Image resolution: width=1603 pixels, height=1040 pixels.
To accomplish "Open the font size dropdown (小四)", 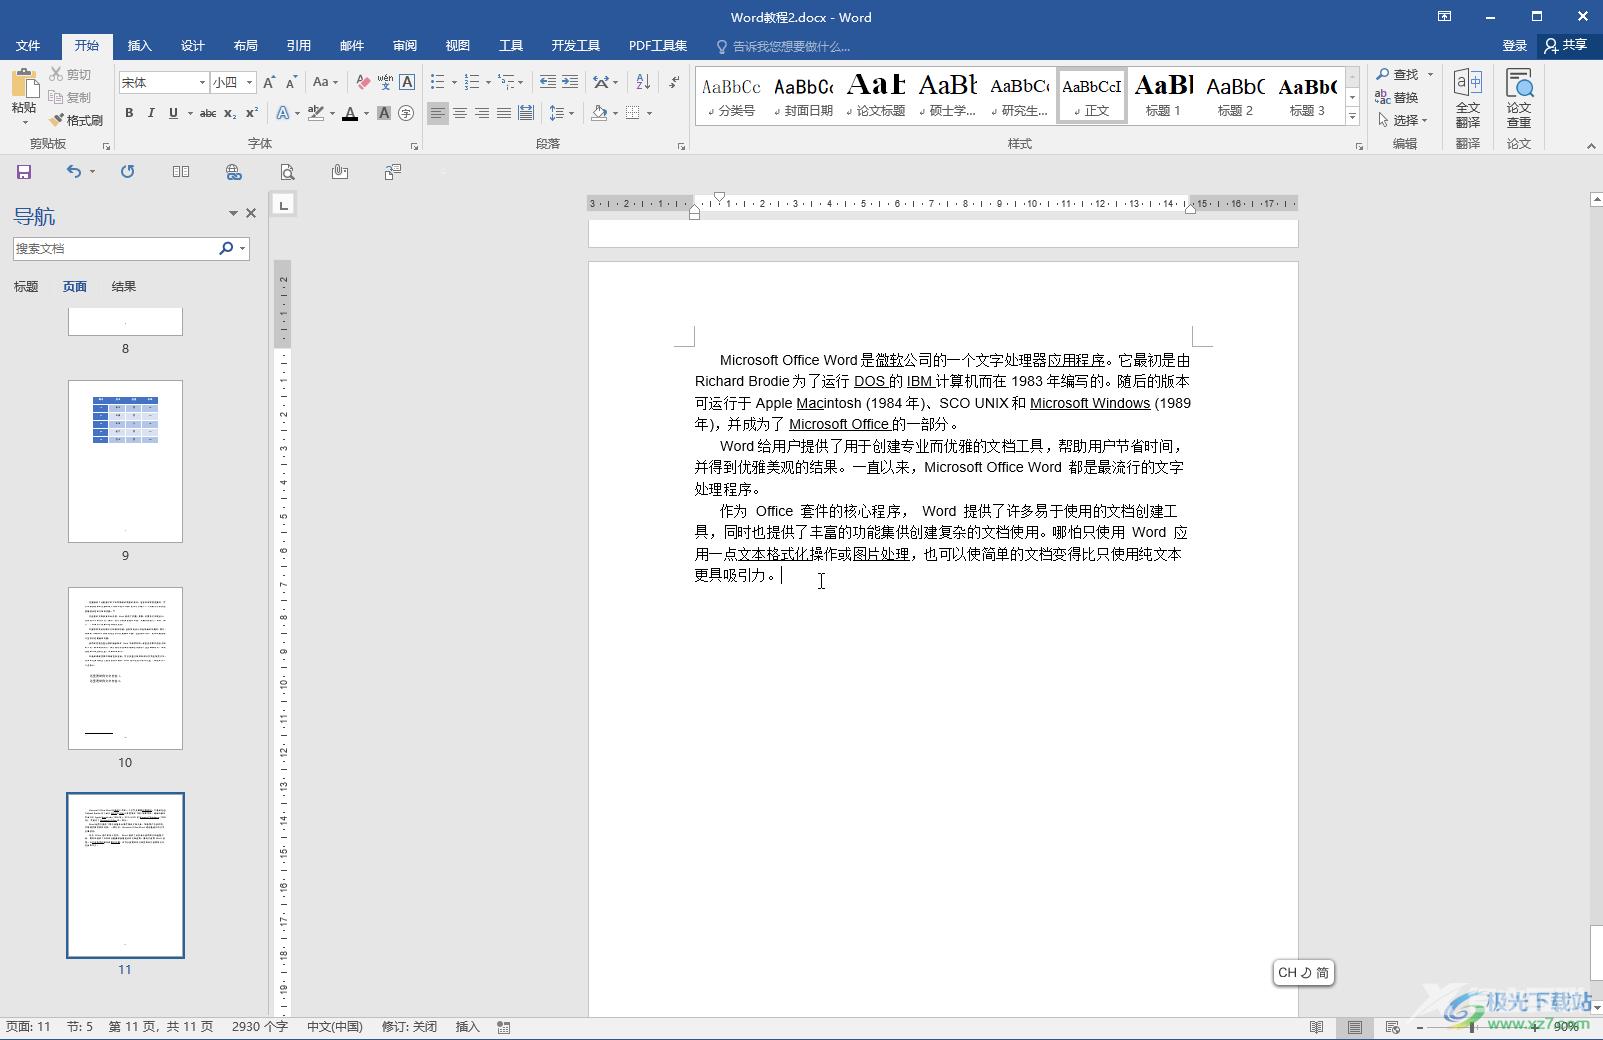I will pos(249,82).
